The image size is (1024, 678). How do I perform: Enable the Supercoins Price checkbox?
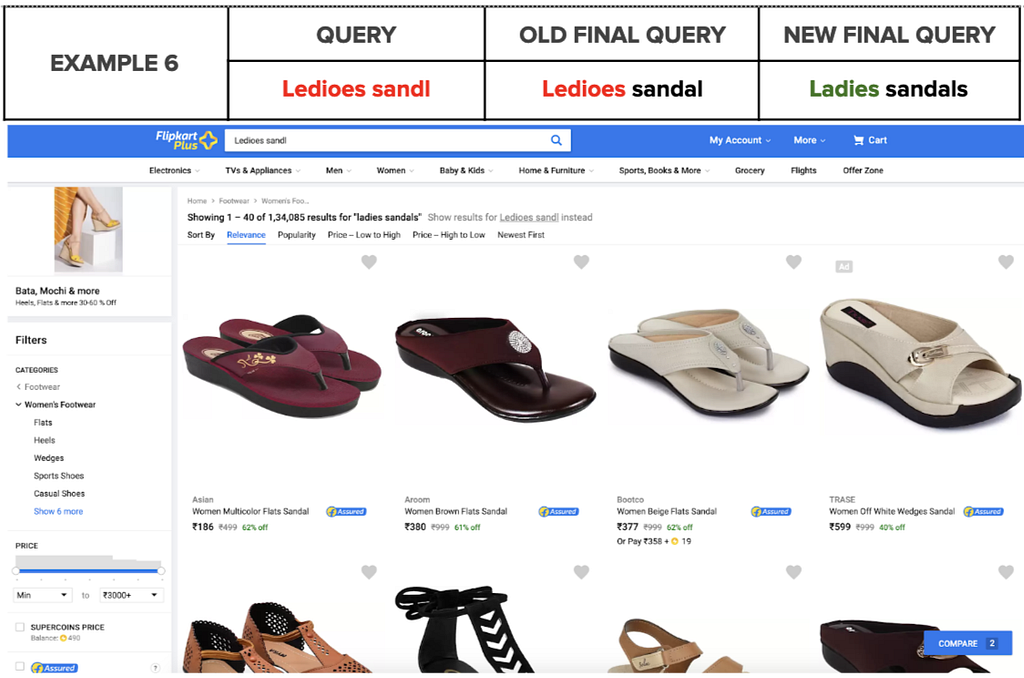20,627
